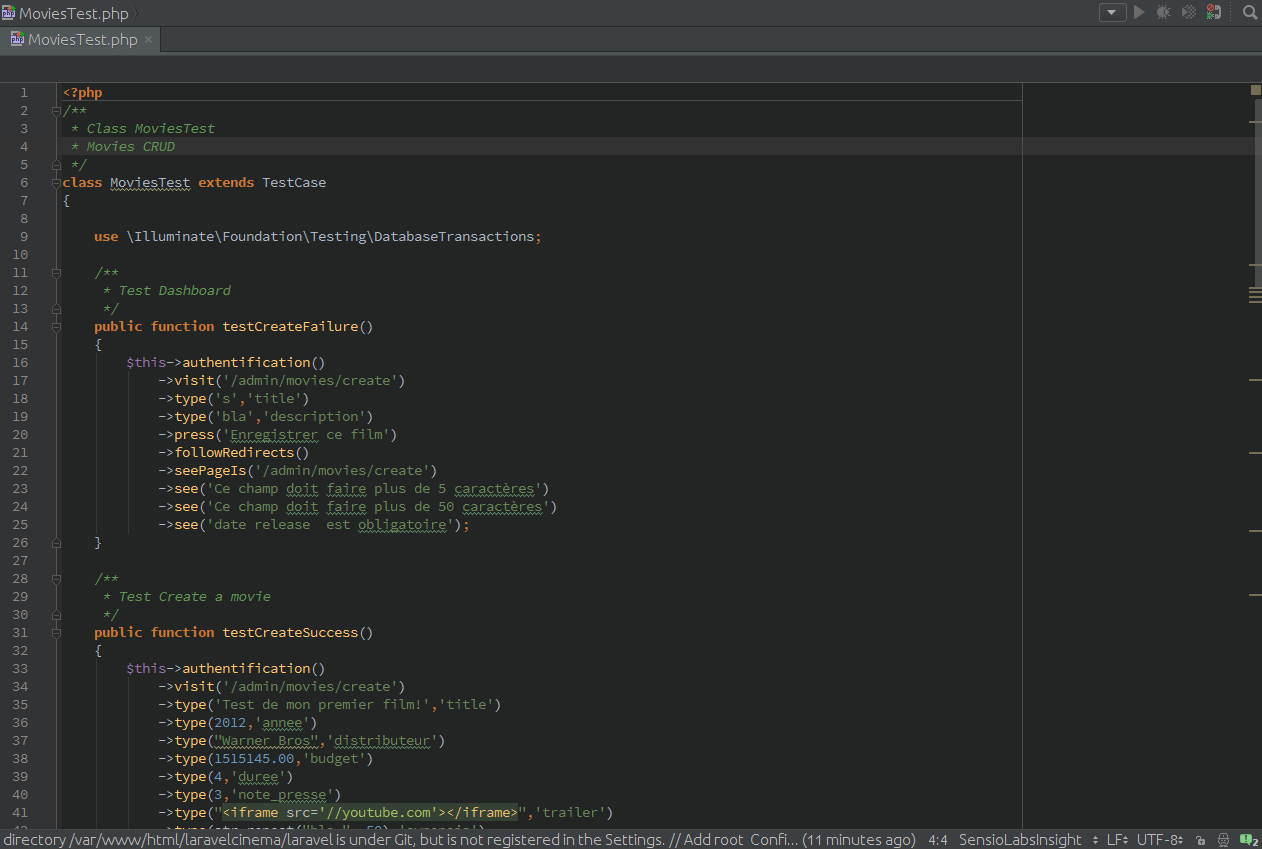Click the inspection status indicator above scrollbar

tap(1255, 90)
